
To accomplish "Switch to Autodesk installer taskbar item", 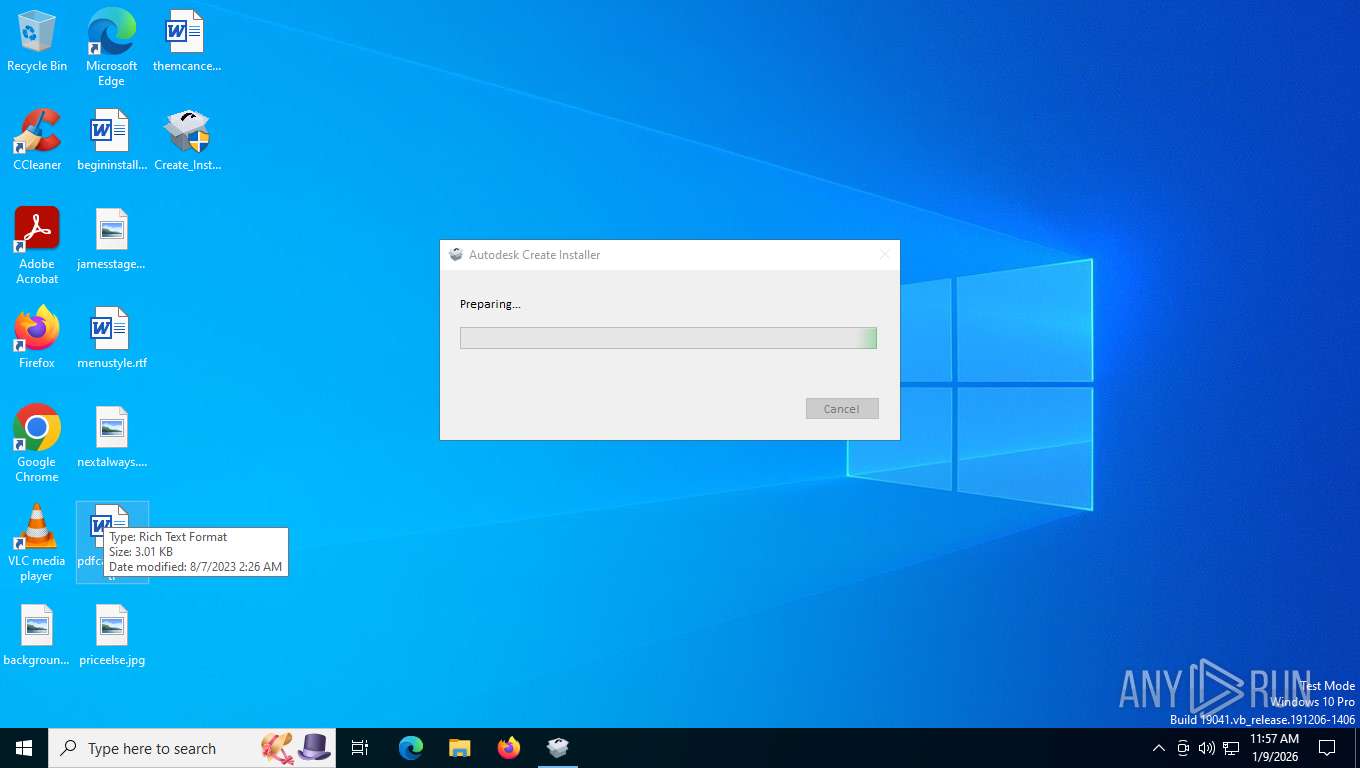I will tap(558, 748).
